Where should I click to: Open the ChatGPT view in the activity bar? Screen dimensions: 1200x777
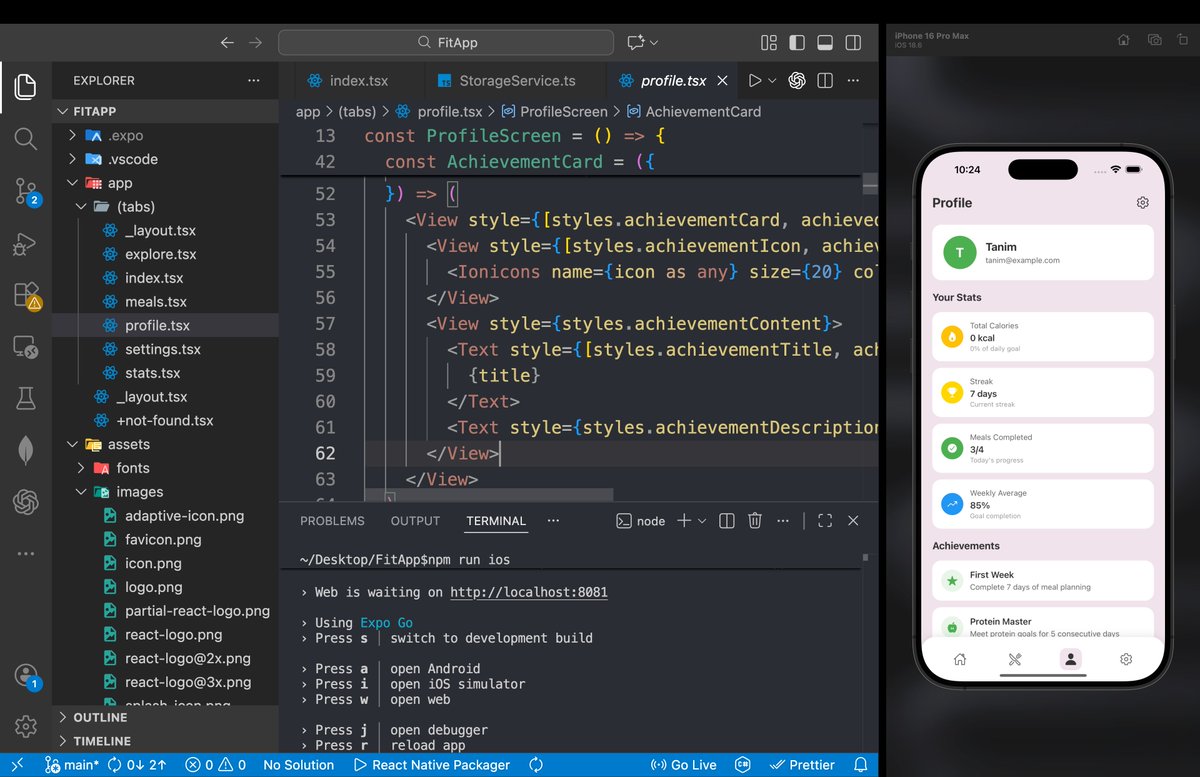[26, 502]
